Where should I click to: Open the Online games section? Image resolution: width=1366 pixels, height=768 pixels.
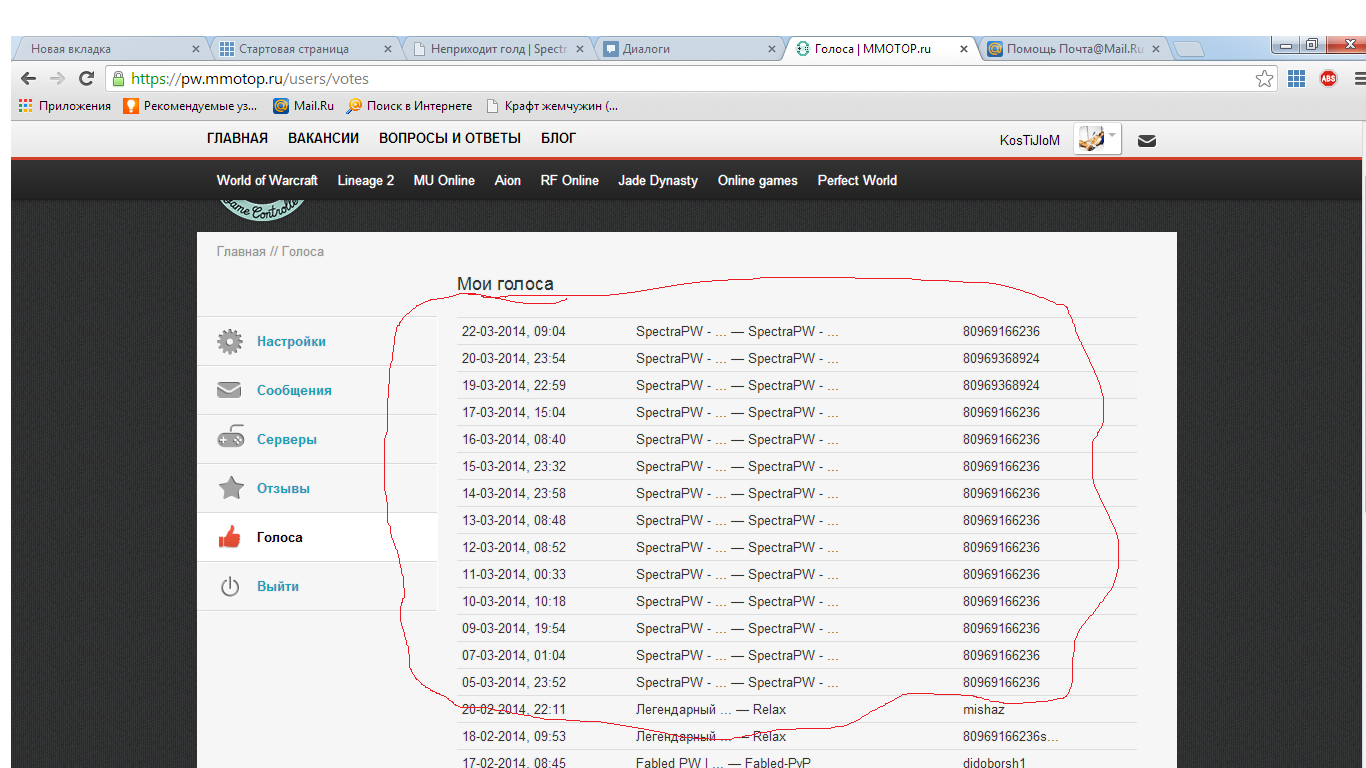pyautogui.click(x=758, y=180)
